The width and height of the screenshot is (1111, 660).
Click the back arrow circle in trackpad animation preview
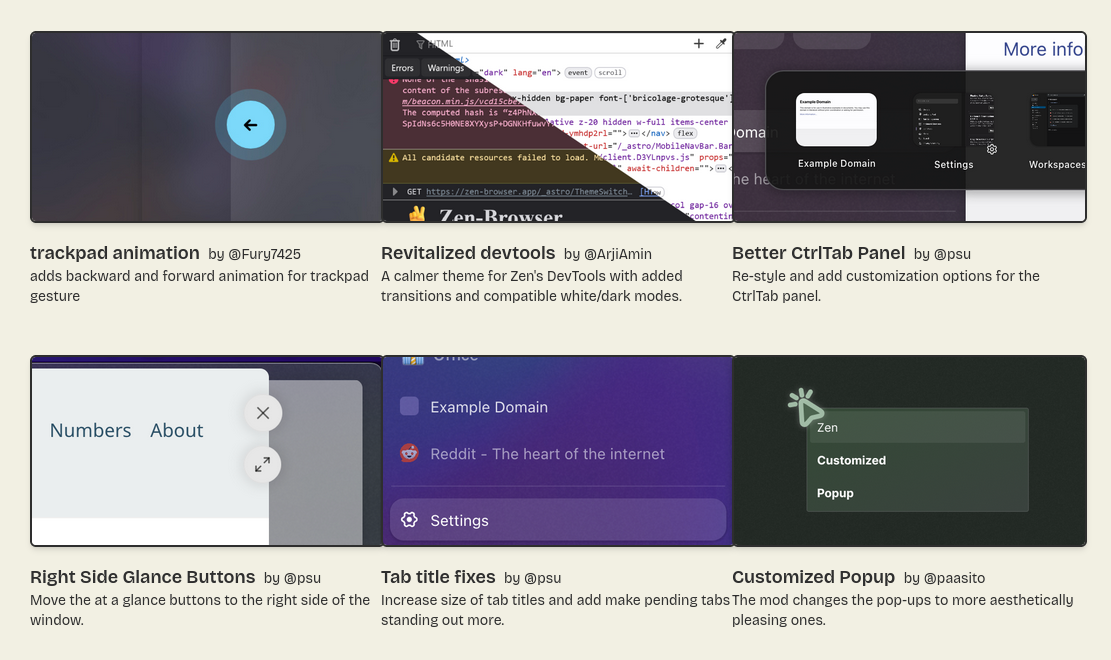click(x=250, y=125)
